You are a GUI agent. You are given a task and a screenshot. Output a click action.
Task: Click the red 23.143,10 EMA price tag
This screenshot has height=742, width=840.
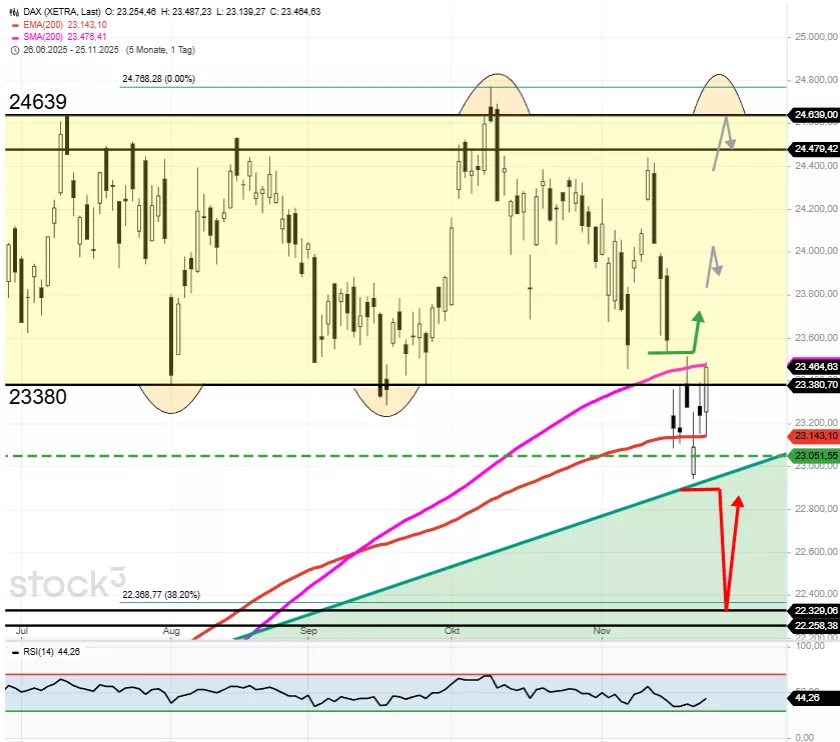tap(815, 437)
